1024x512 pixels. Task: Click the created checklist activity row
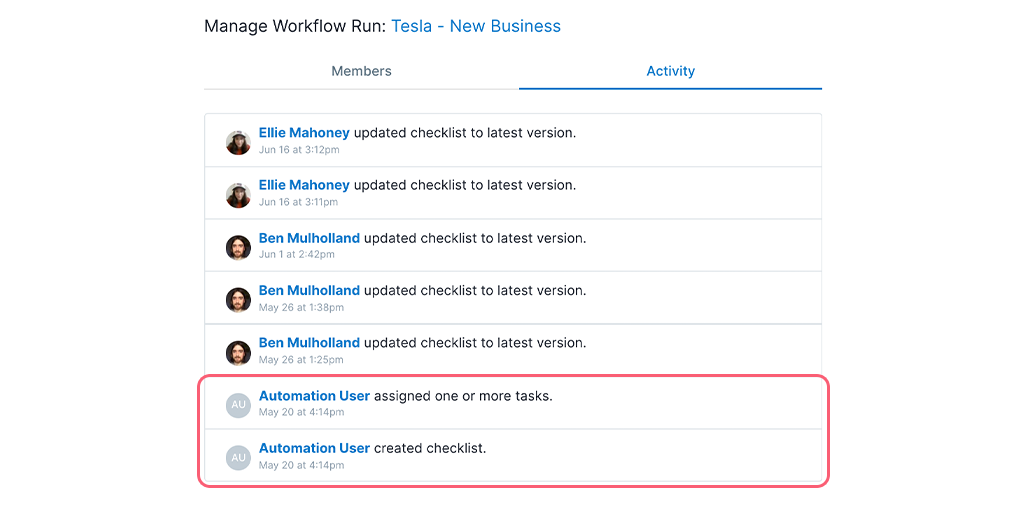(513, 455)
